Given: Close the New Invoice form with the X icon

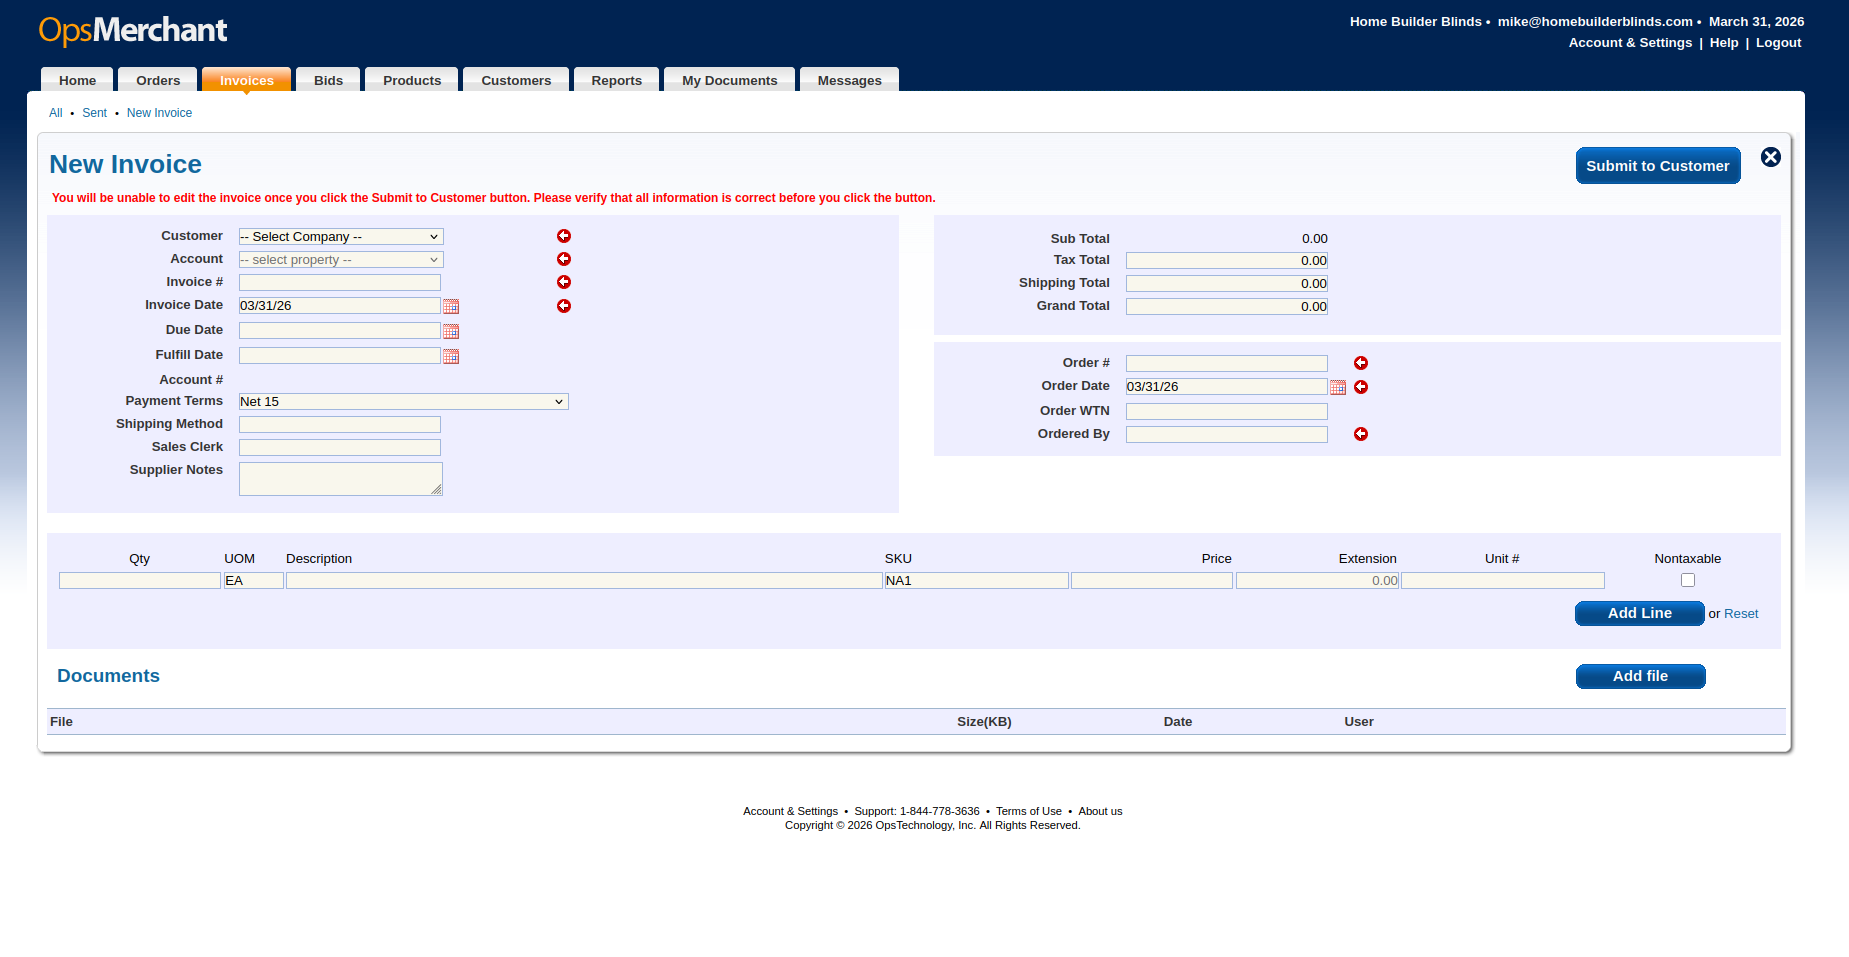Looking at the screenshot, I should point(1771,157).
